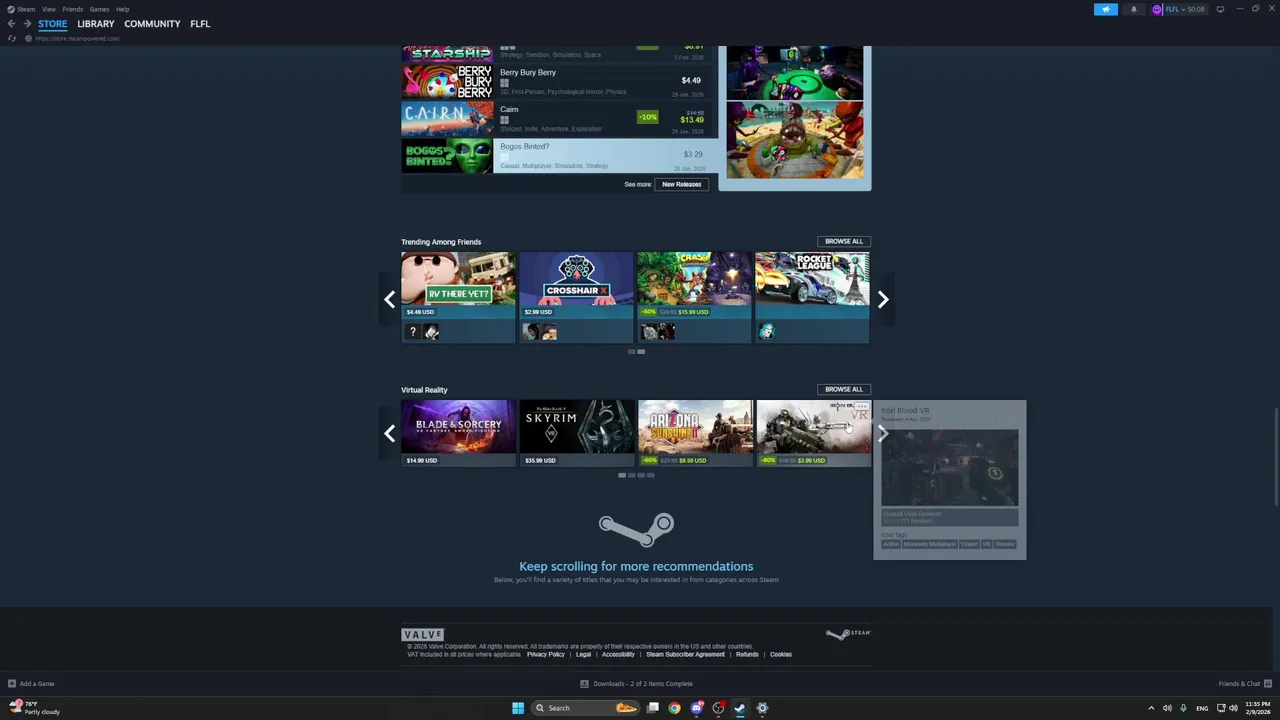Click the store URL address bar

click(x=78, y=38)
